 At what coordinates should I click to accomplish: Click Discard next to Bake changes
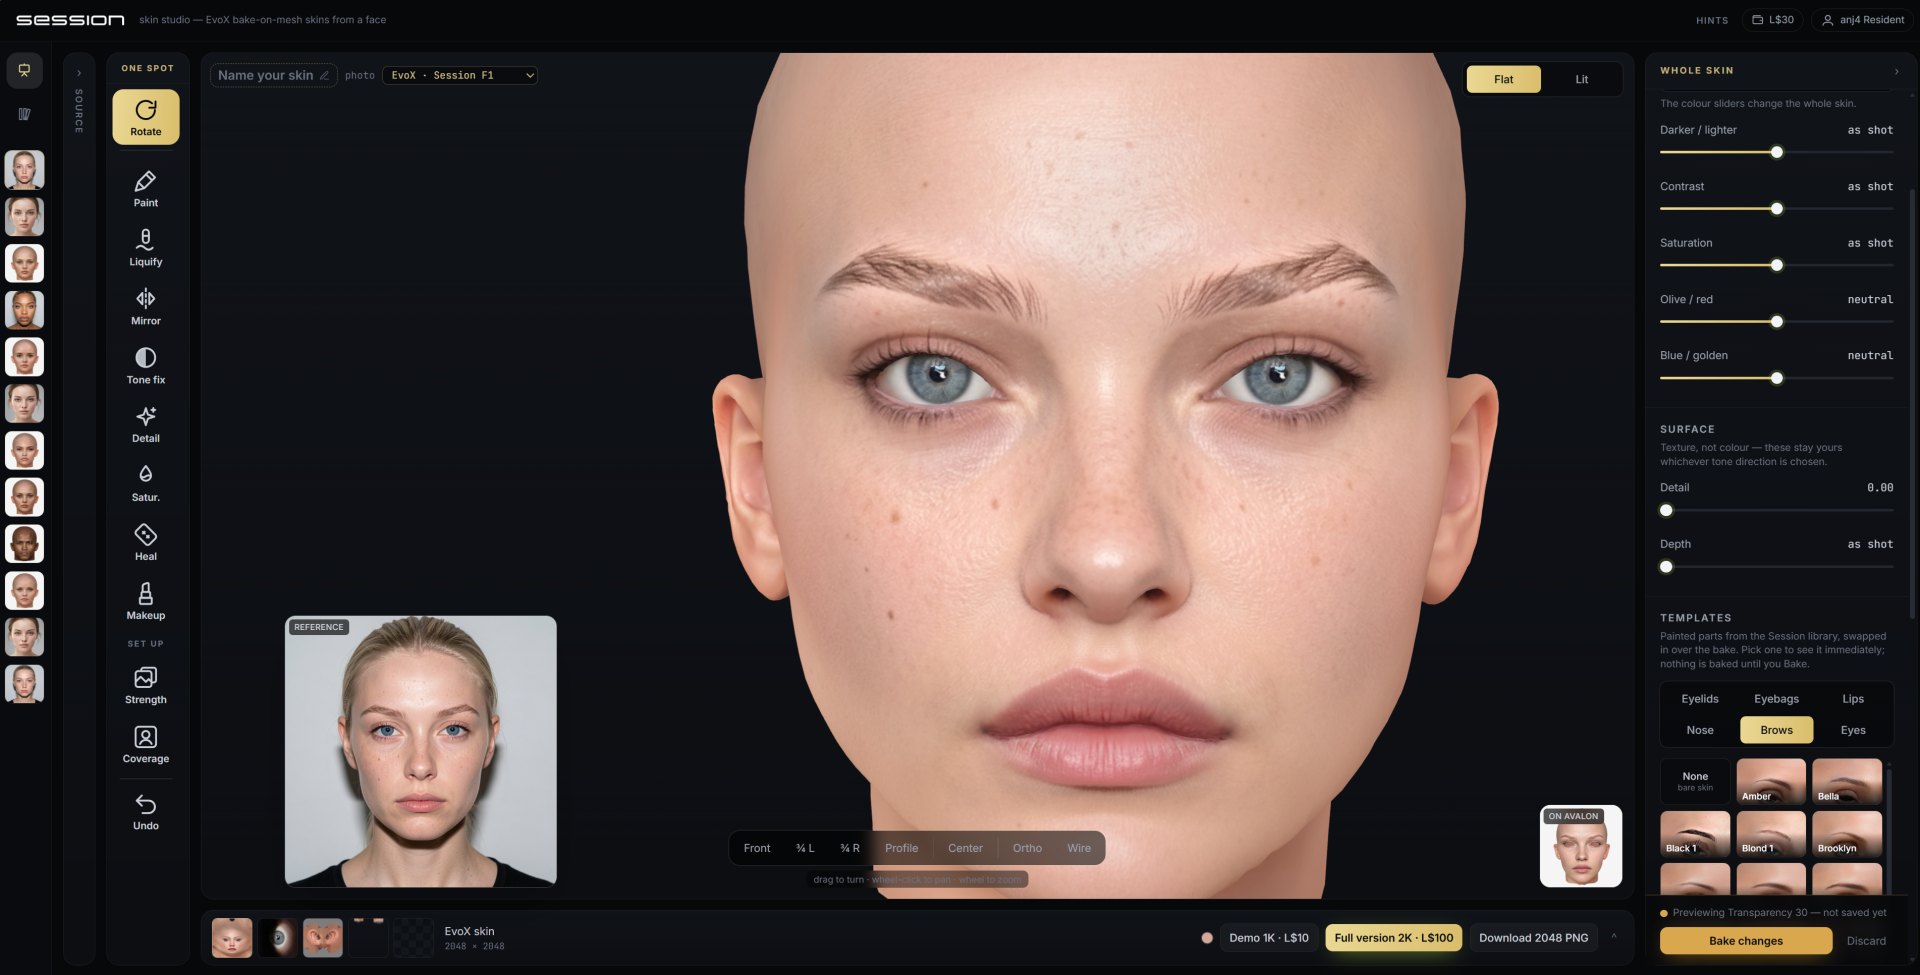tap(1866, 941)
